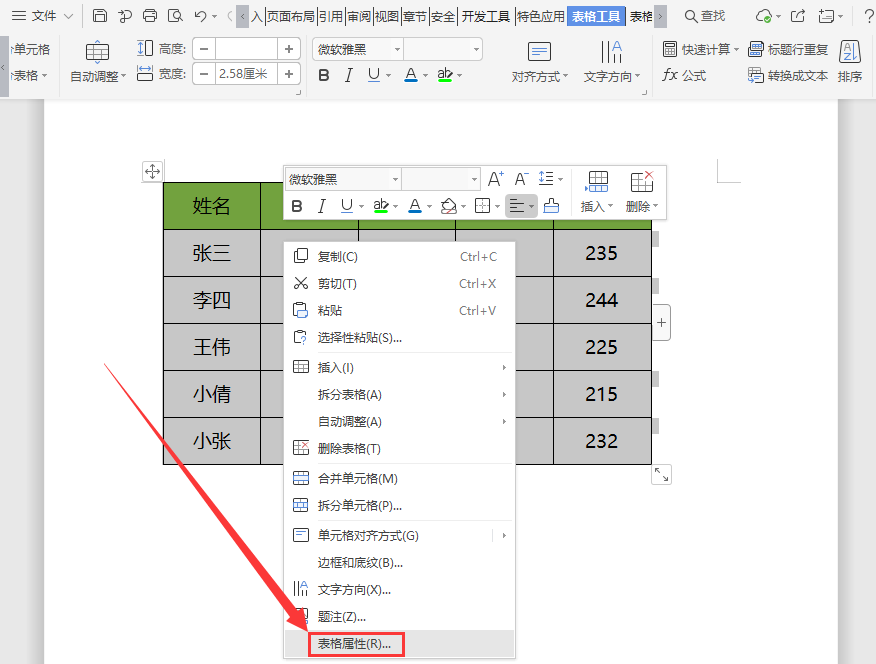Click the Print icon in the top toolbar
Viewport: 876px width, 664px height.
tap(150, 16)
